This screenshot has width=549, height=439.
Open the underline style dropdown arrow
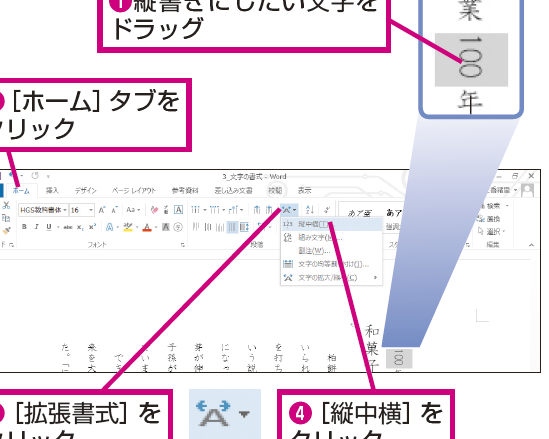tap(58, 227)
